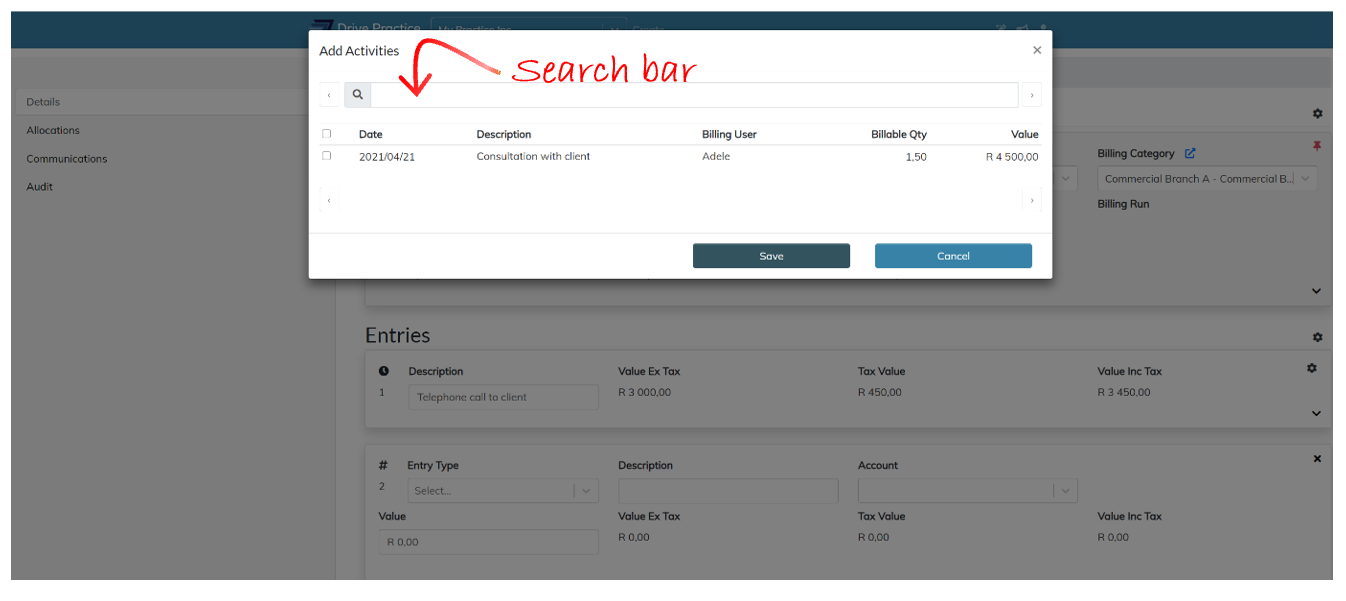The width and height of the screenshot is (1346, 601).
Task: Click gear icon on entry 1 row
Action: pyautogui.click(x=1312, y=369)
